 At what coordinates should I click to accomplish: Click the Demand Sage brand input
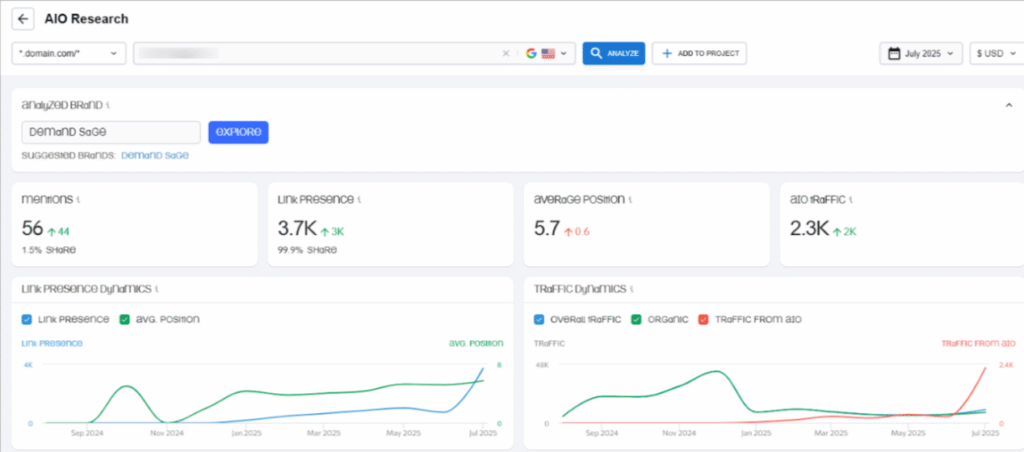(111, 132)
